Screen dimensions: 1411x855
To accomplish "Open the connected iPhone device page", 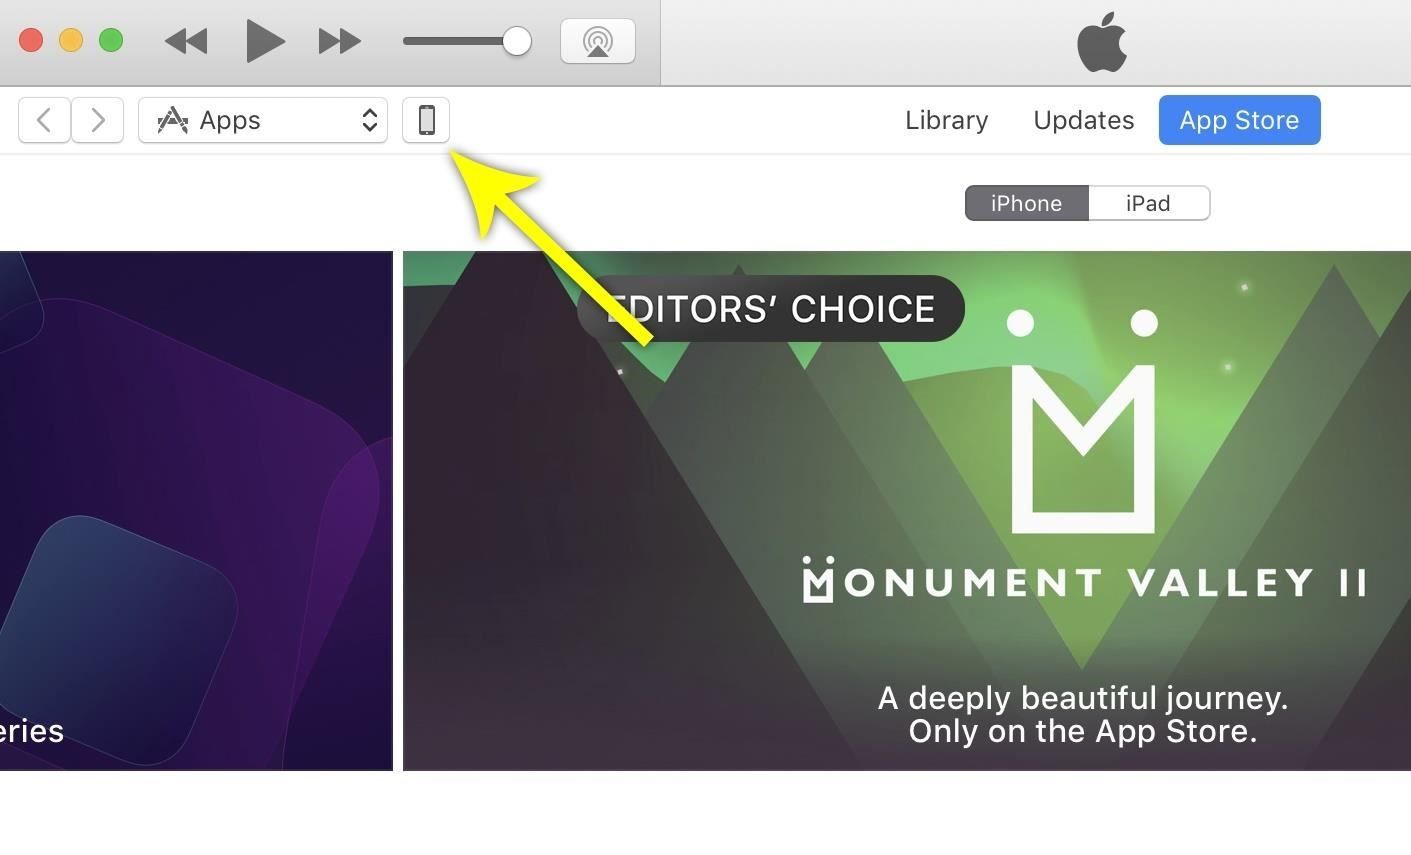I will coord(426,120).
